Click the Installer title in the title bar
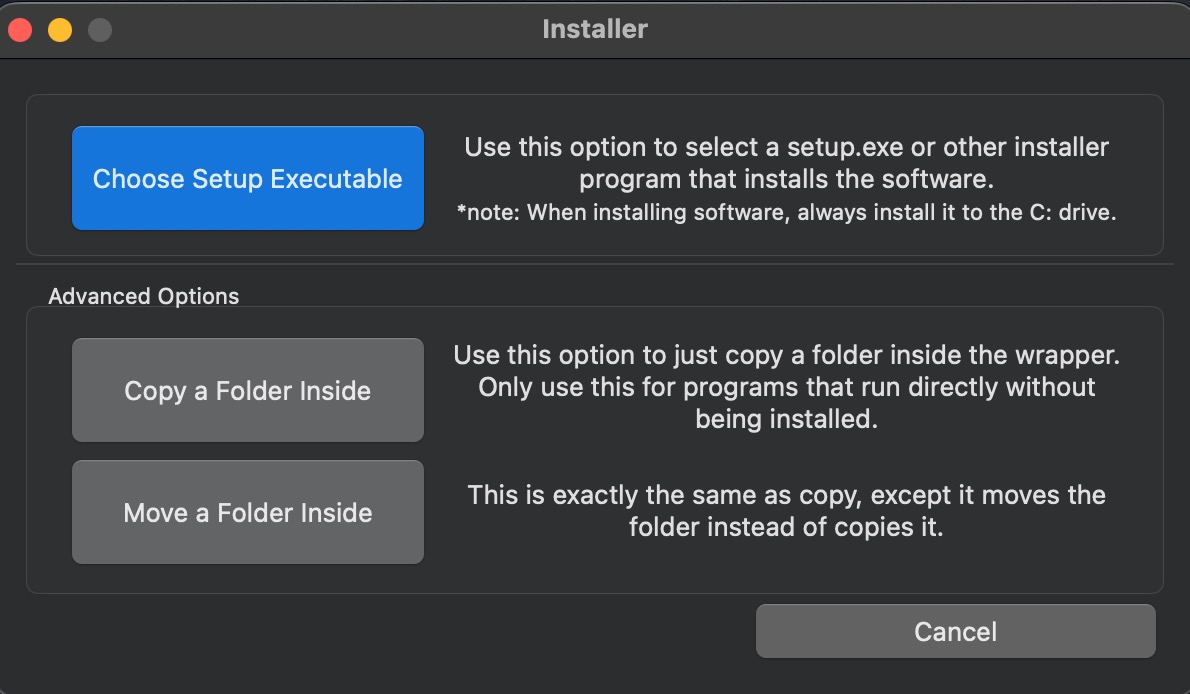 [x=595, y=29]
